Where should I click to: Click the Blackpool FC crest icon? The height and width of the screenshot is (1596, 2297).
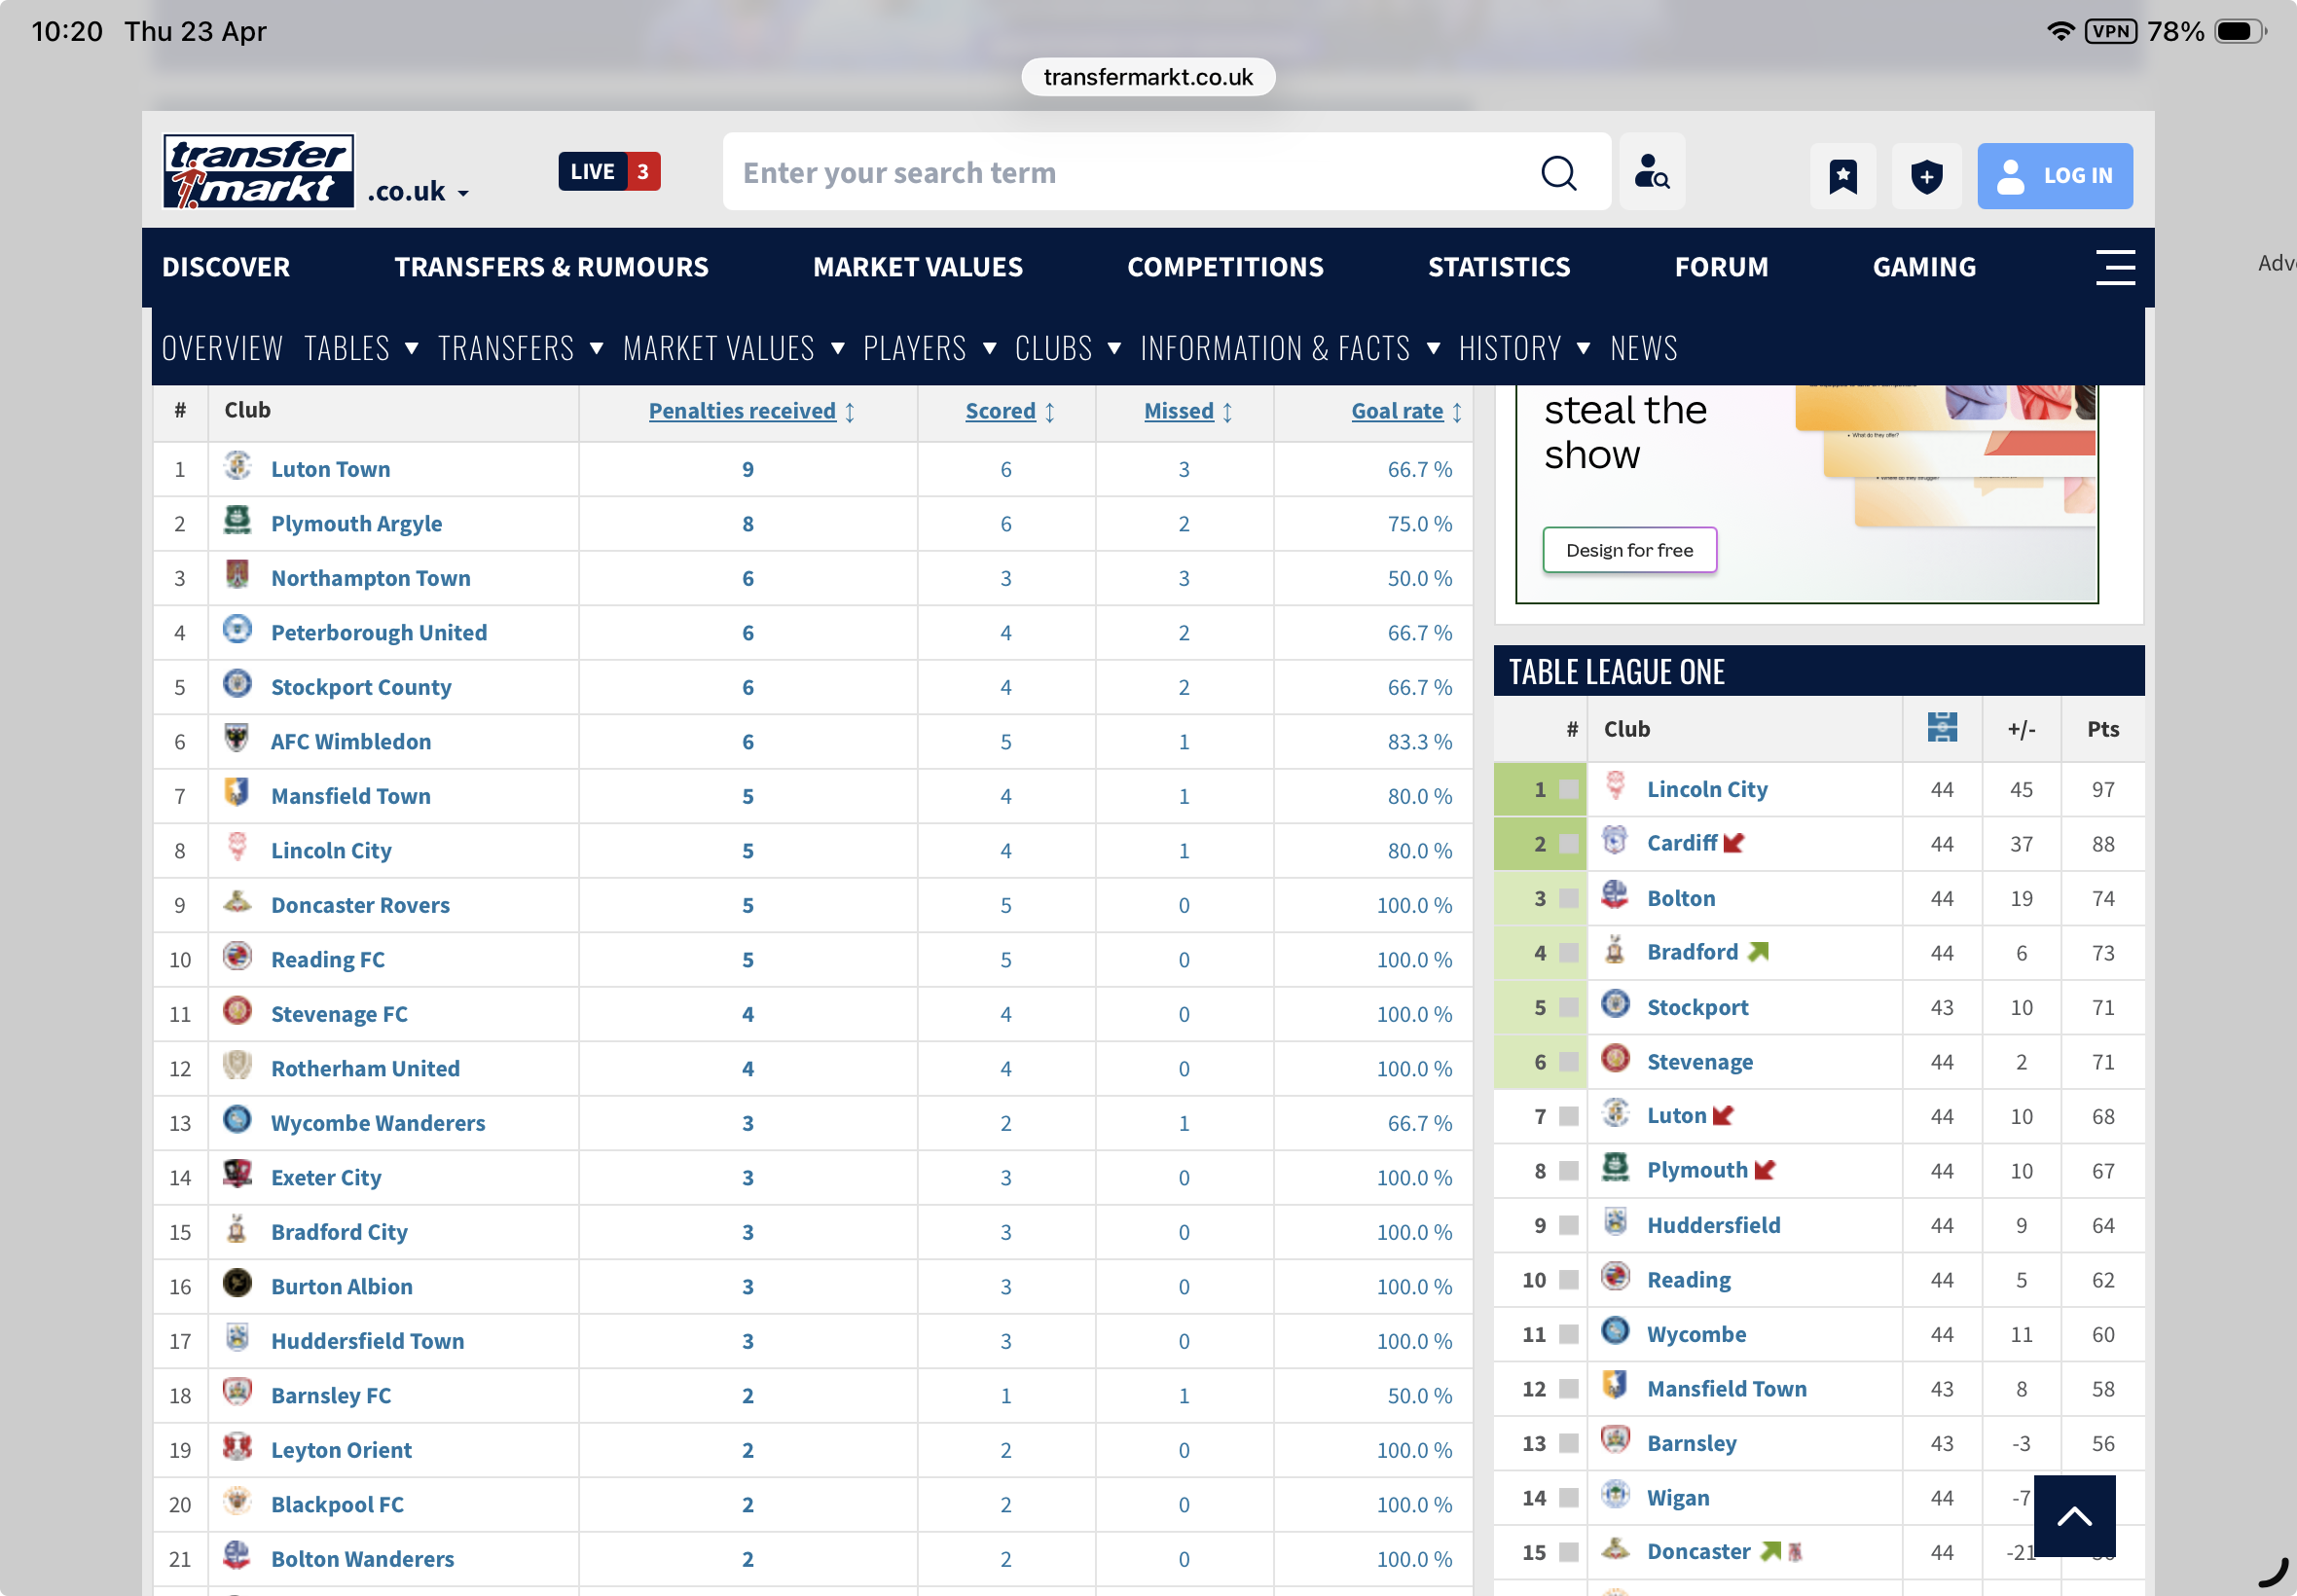237,1501
